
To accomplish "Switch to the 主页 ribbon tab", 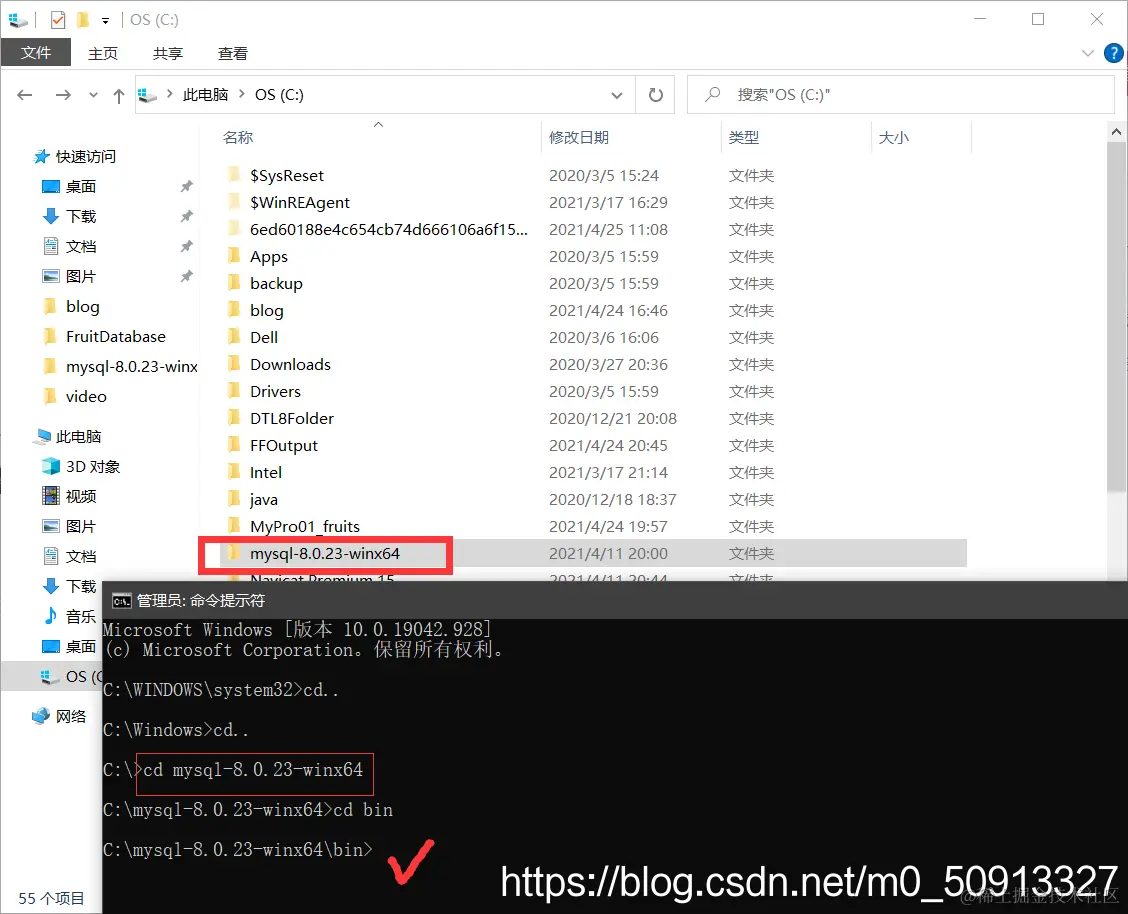I will point(103,53).
